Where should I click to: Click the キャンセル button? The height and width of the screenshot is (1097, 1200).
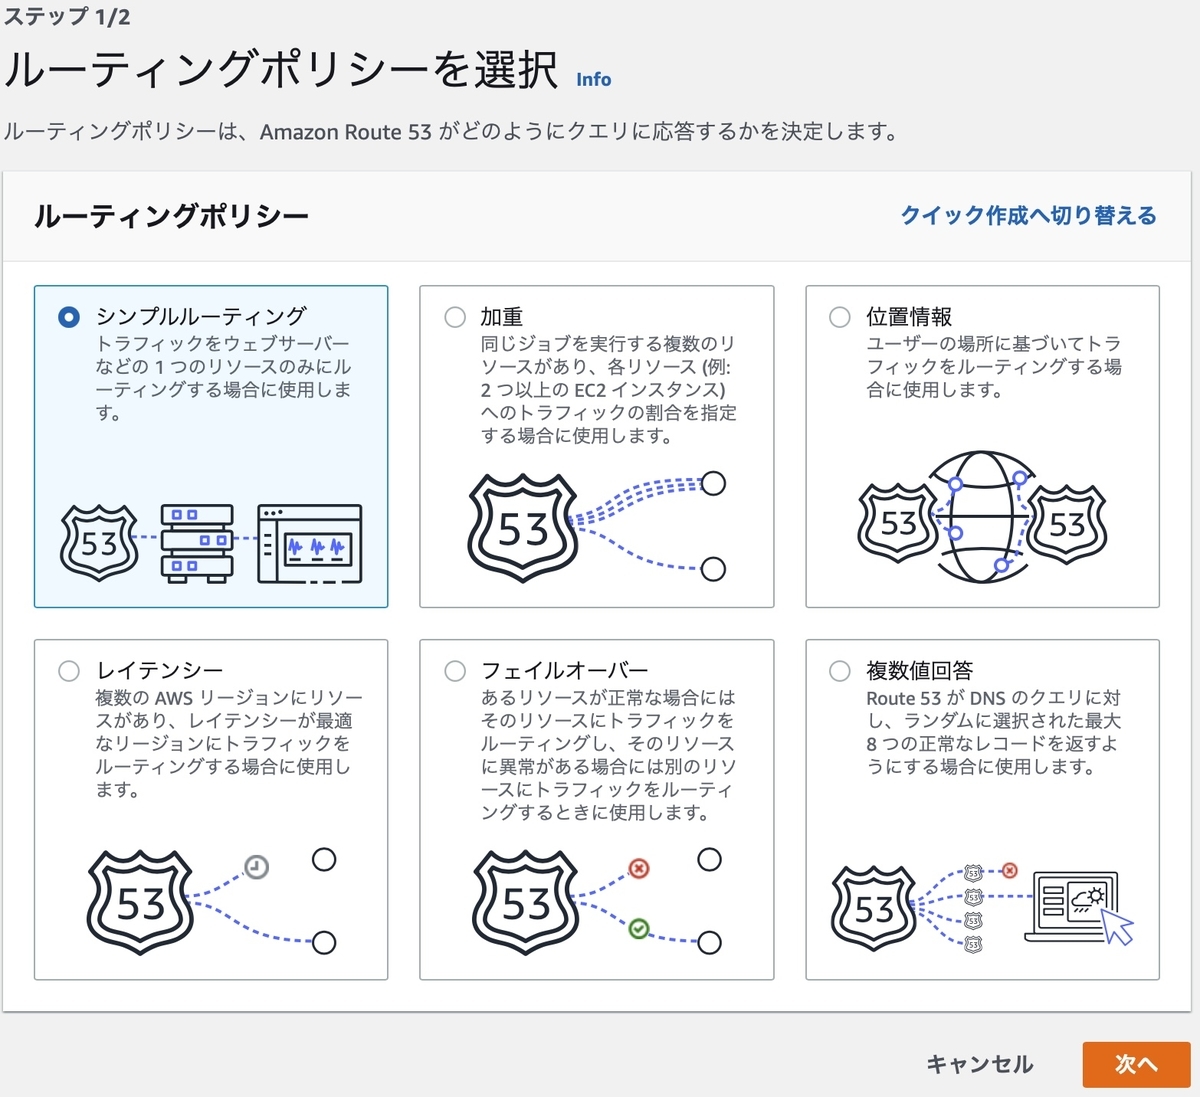click(980, 1064)
